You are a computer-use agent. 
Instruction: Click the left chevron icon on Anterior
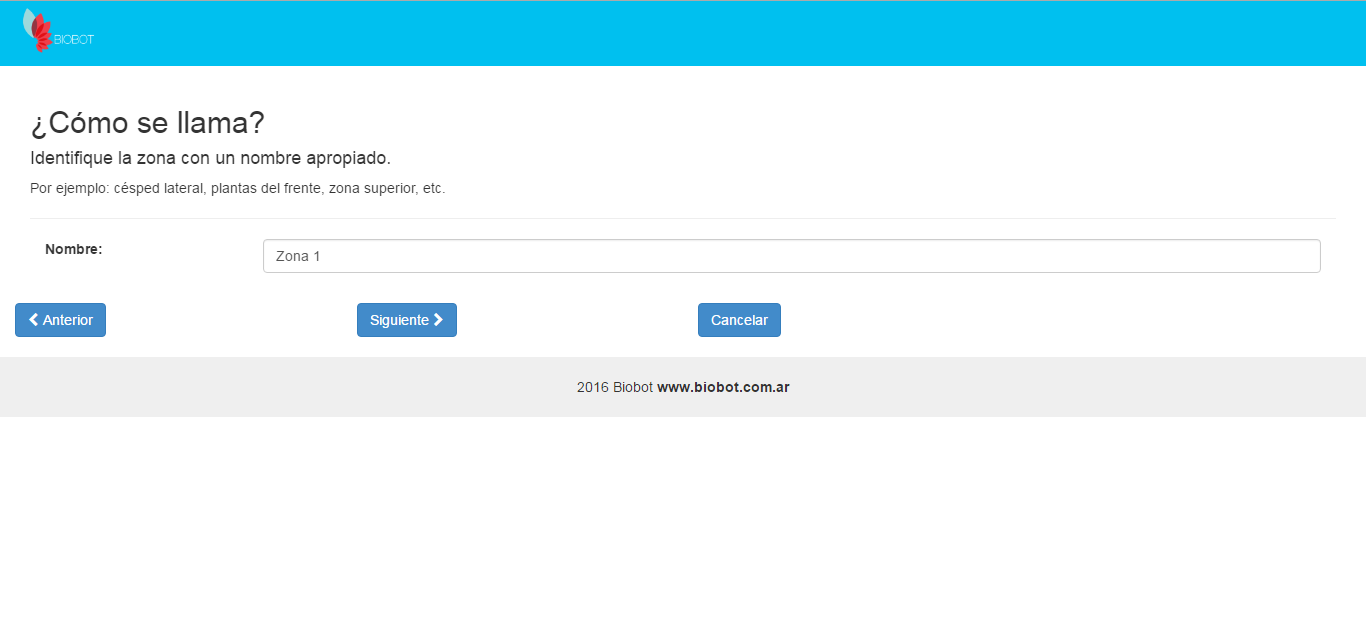point(34,320)
